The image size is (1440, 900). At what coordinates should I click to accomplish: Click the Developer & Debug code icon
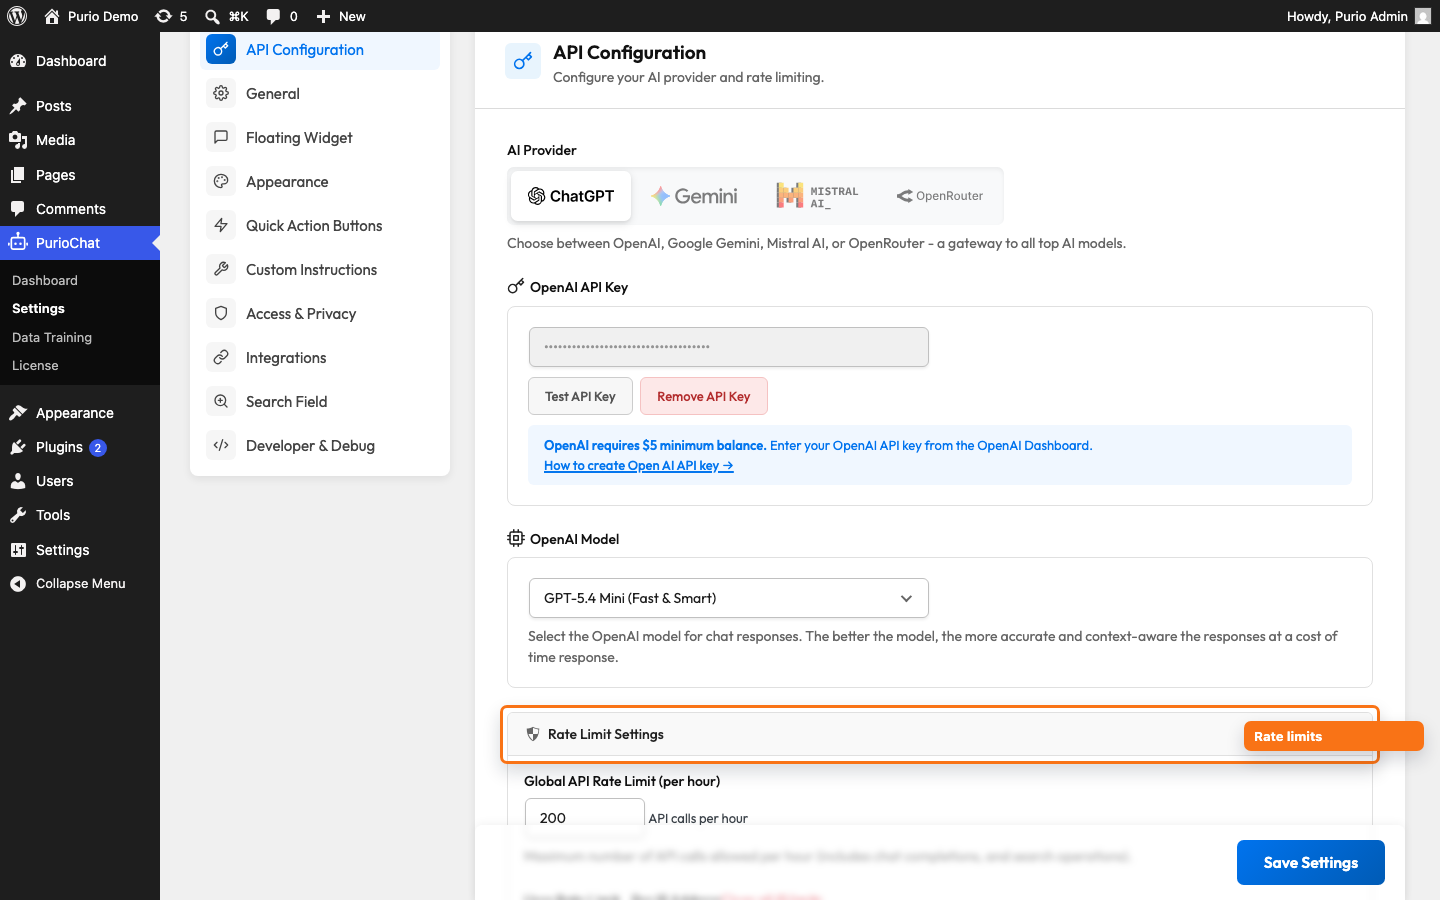click(221, 445)
